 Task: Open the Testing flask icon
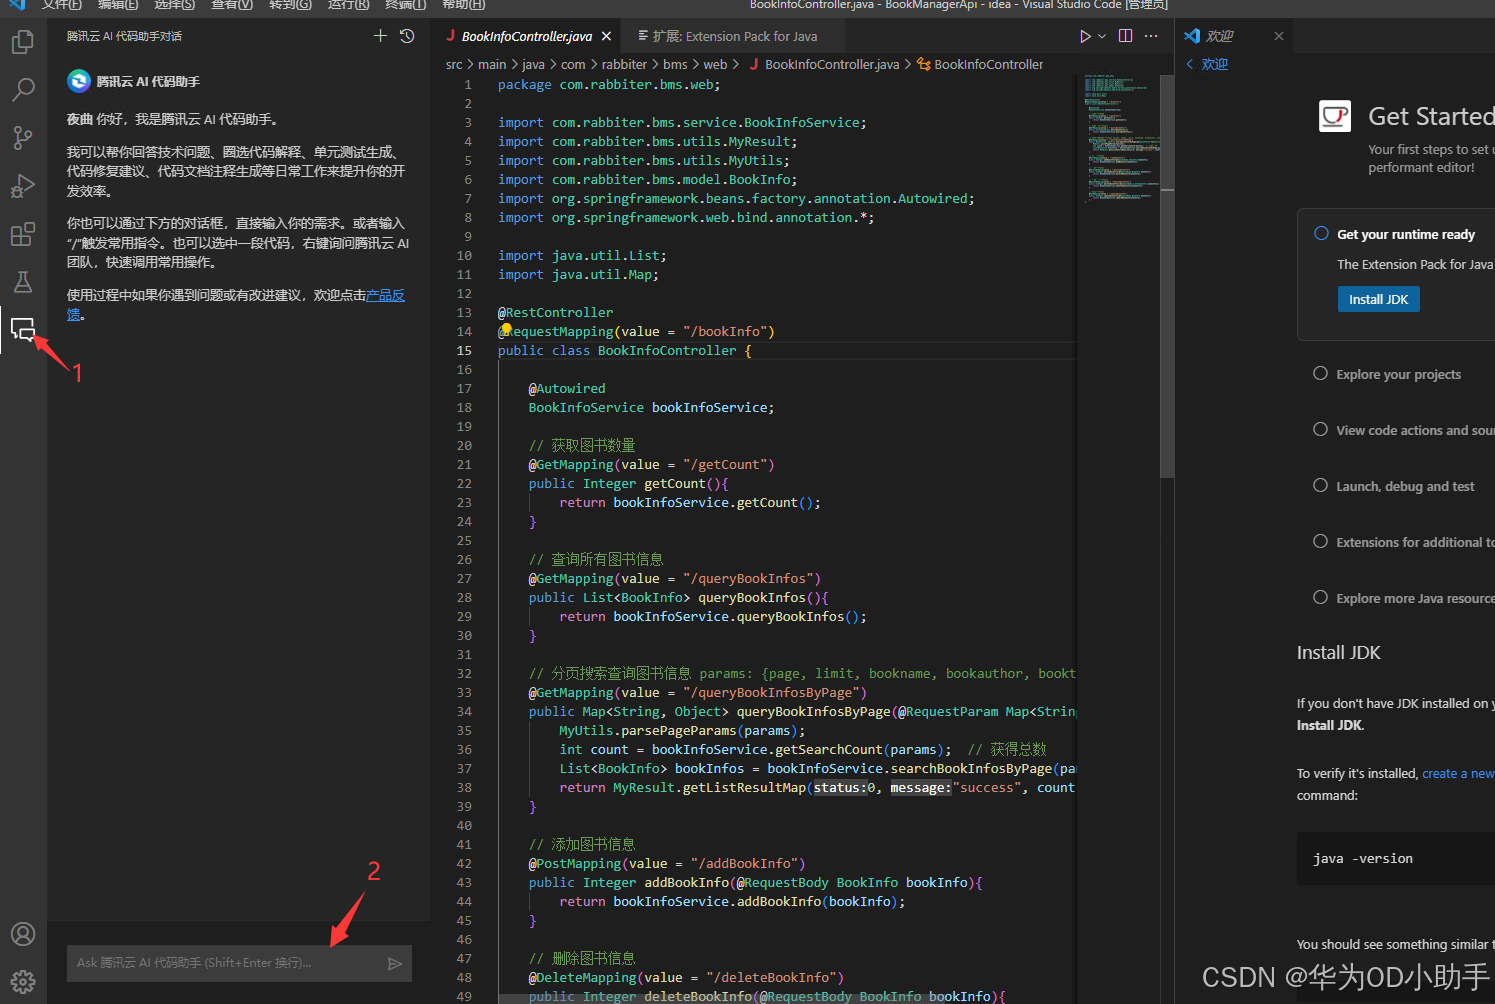click(x=22, y=282)
